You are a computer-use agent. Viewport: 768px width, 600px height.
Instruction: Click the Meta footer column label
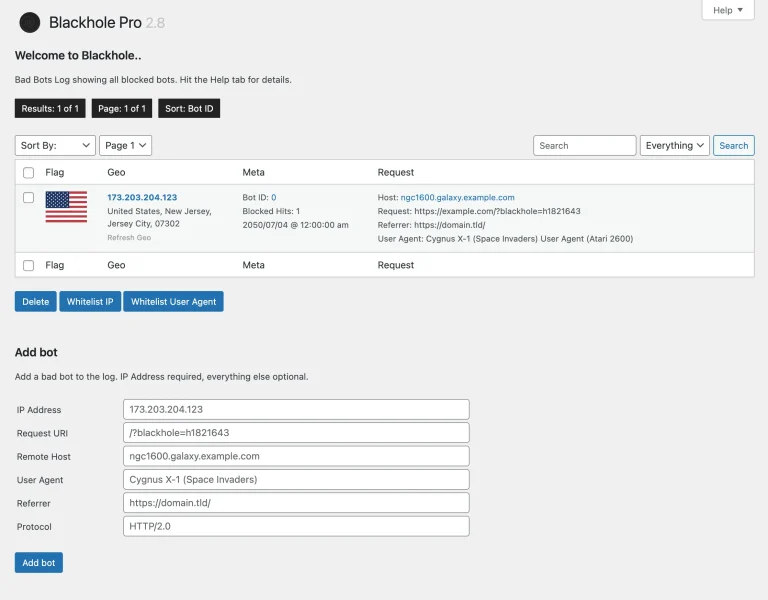[253, 265]
